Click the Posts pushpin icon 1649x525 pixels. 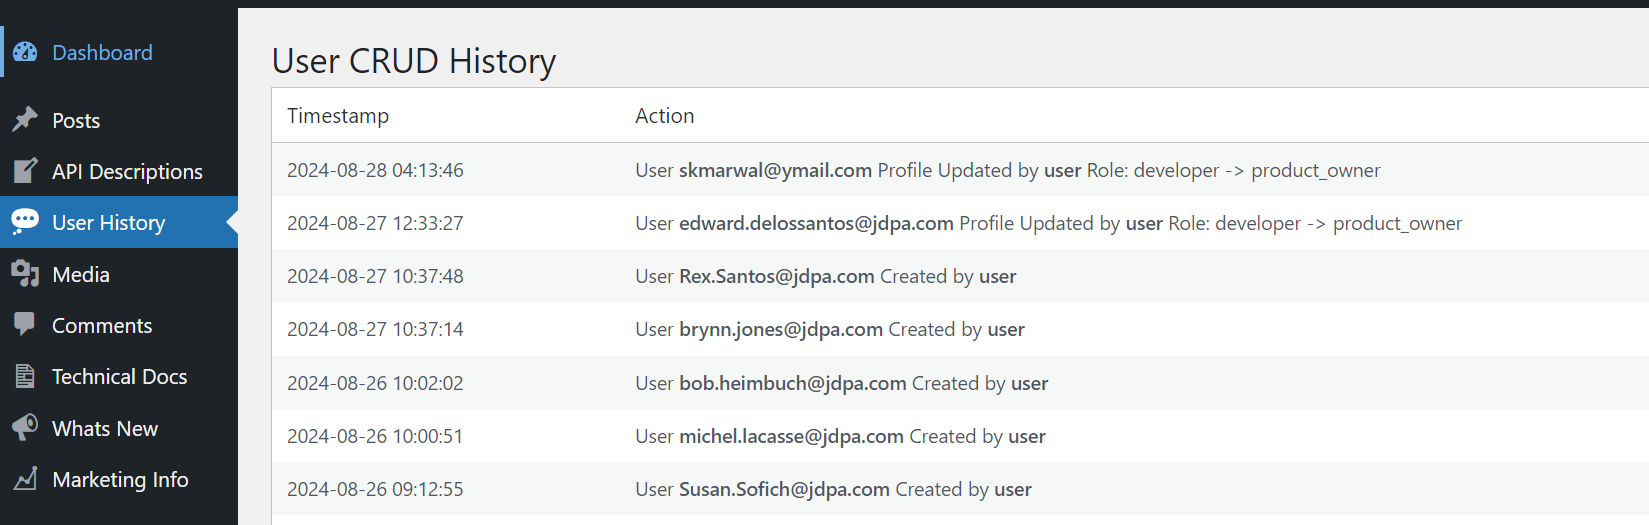pyautogui.click(x=25, y=120)
